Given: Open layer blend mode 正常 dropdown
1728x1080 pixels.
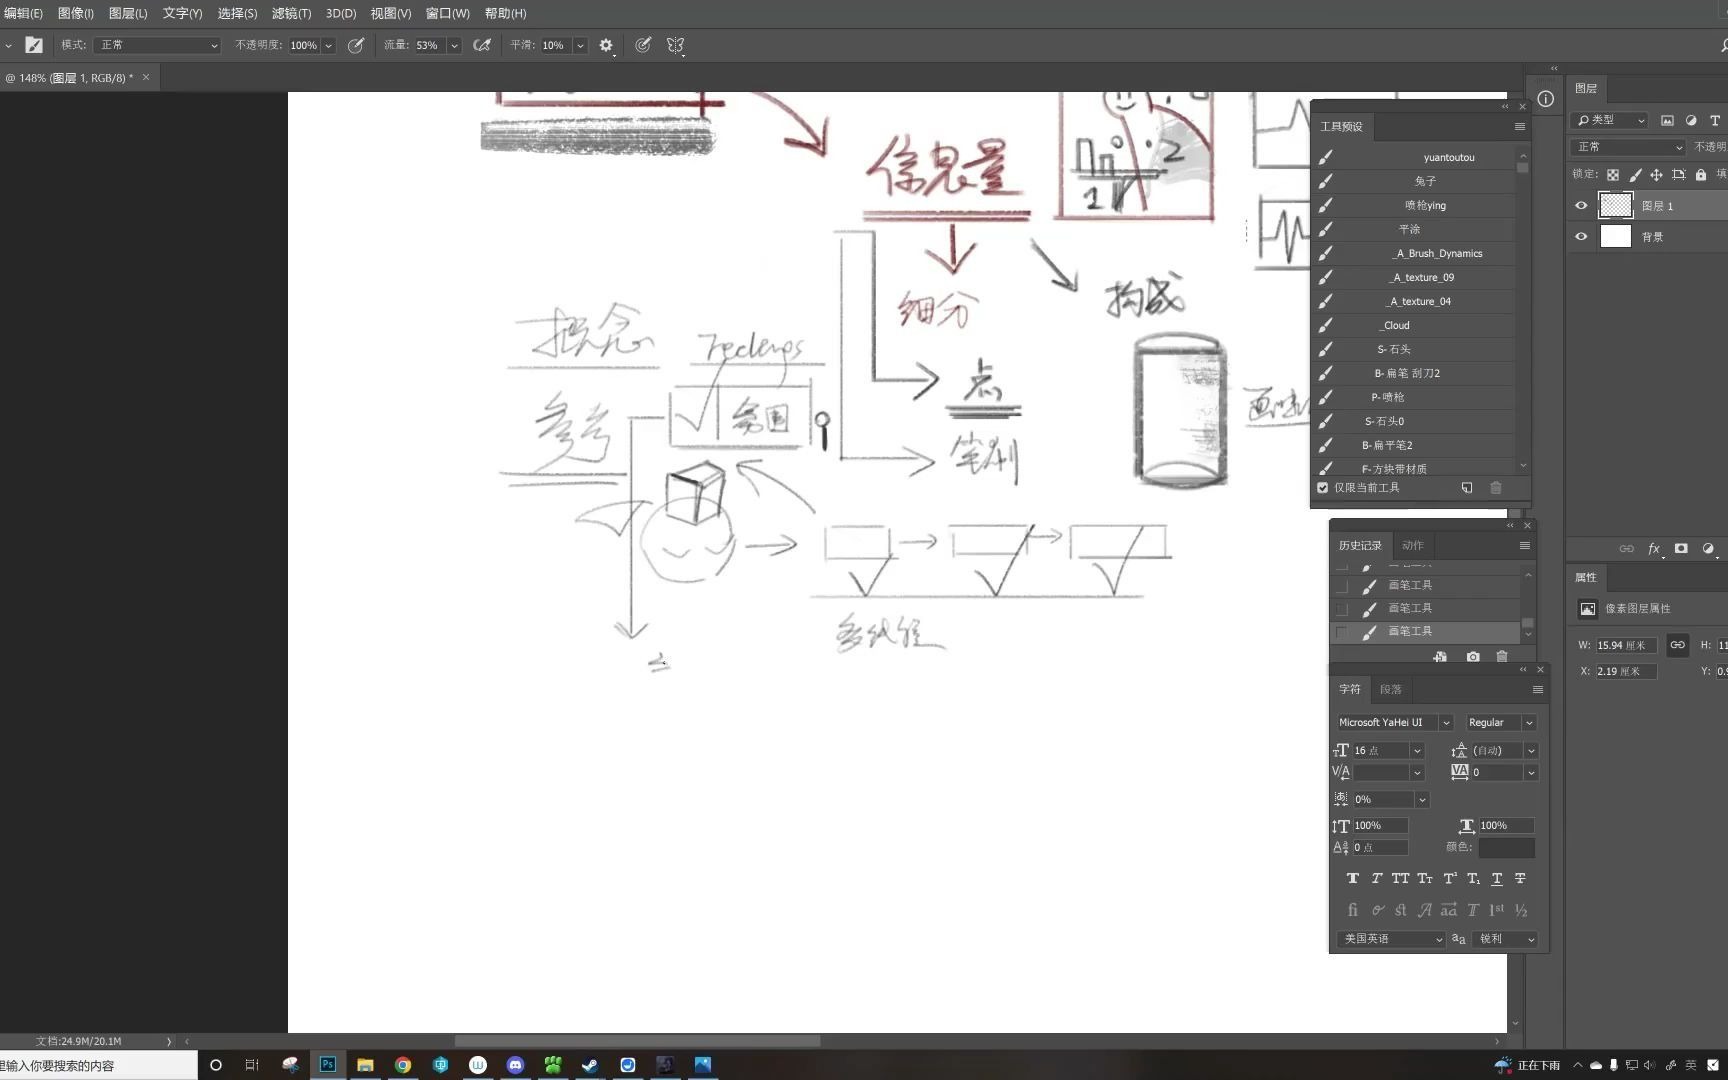Looking at the screenshot, I should pyautogui.click(x=1629, y=147).
